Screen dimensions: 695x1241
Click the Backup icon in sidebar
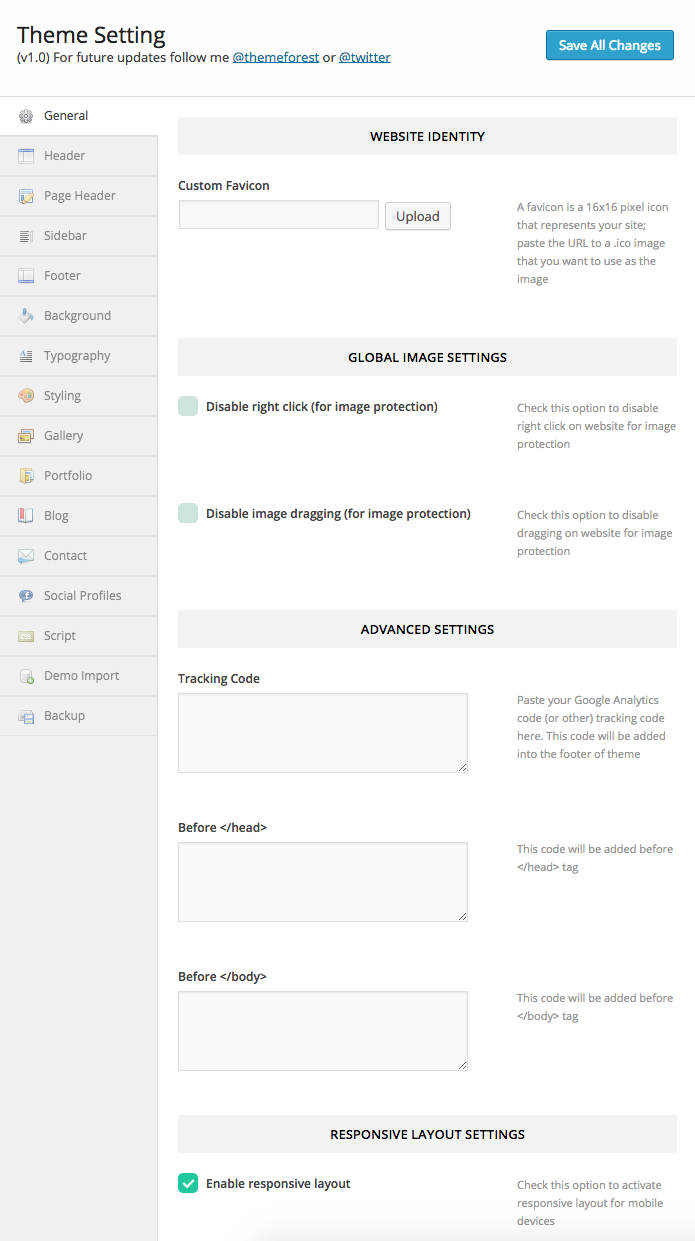[26, 716]
